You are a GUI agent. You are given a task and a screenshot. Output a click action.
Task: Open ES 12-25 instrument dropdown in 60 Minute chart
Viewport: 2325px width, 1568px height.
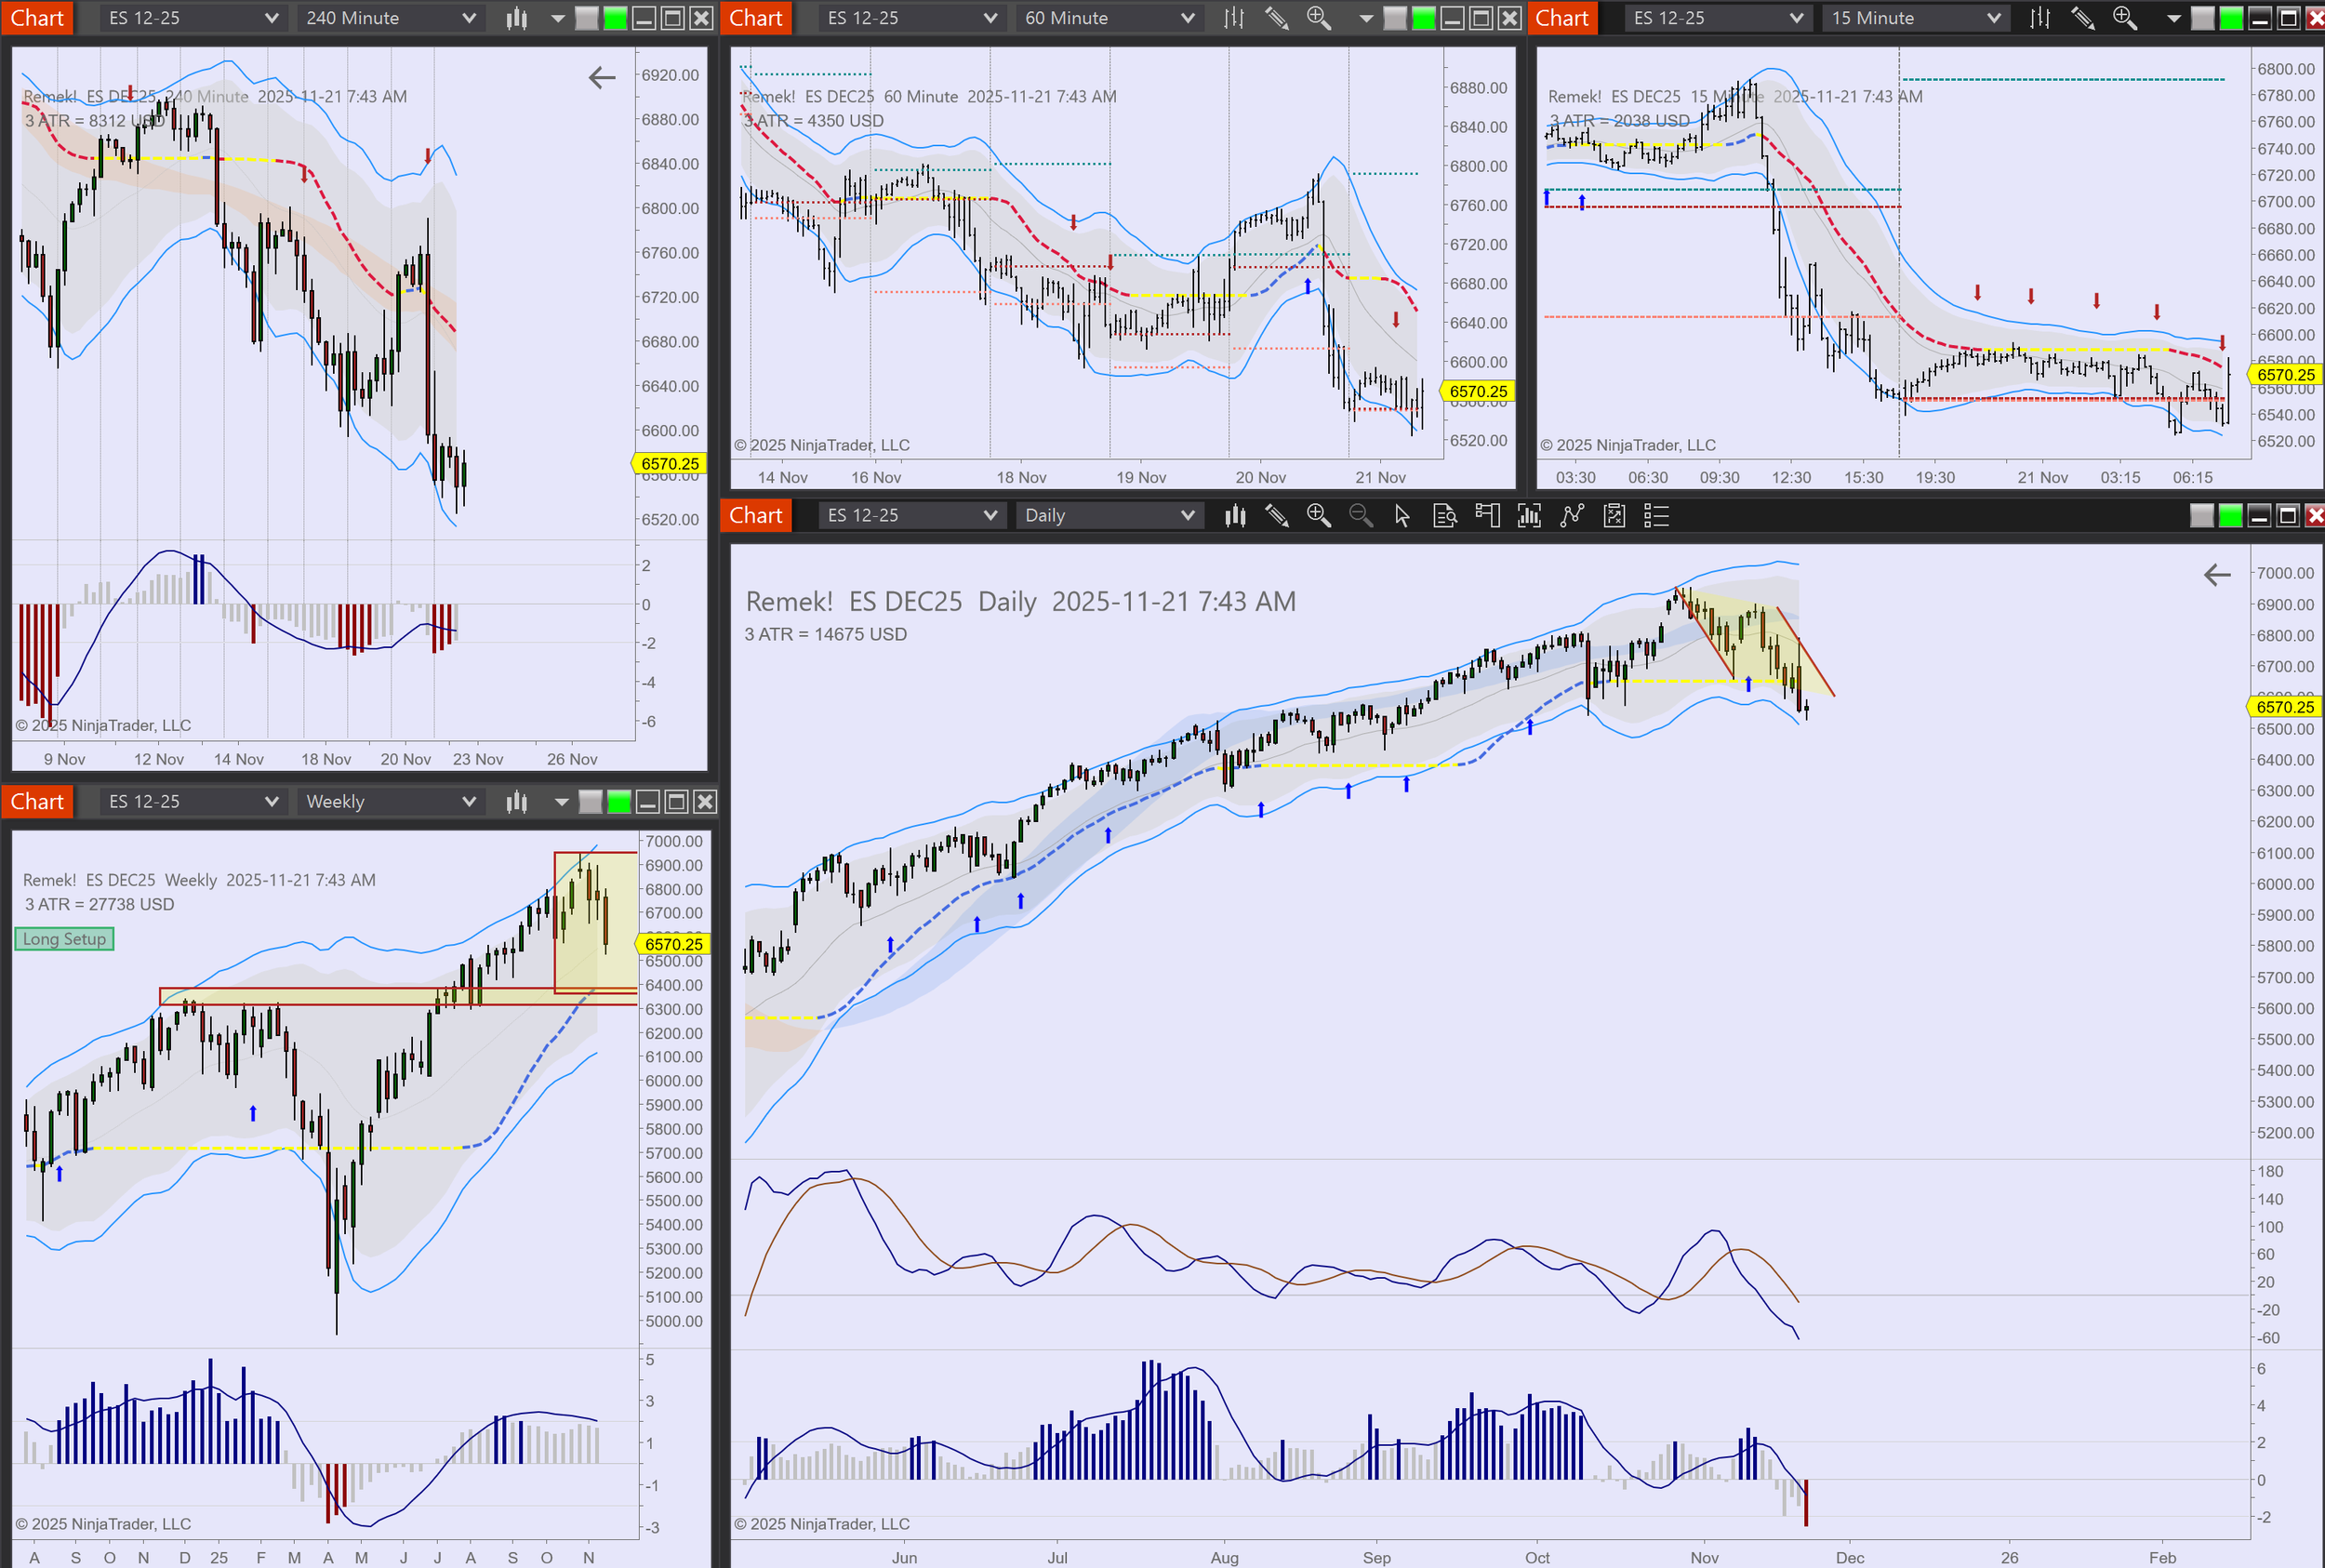[x=911, y=18]
